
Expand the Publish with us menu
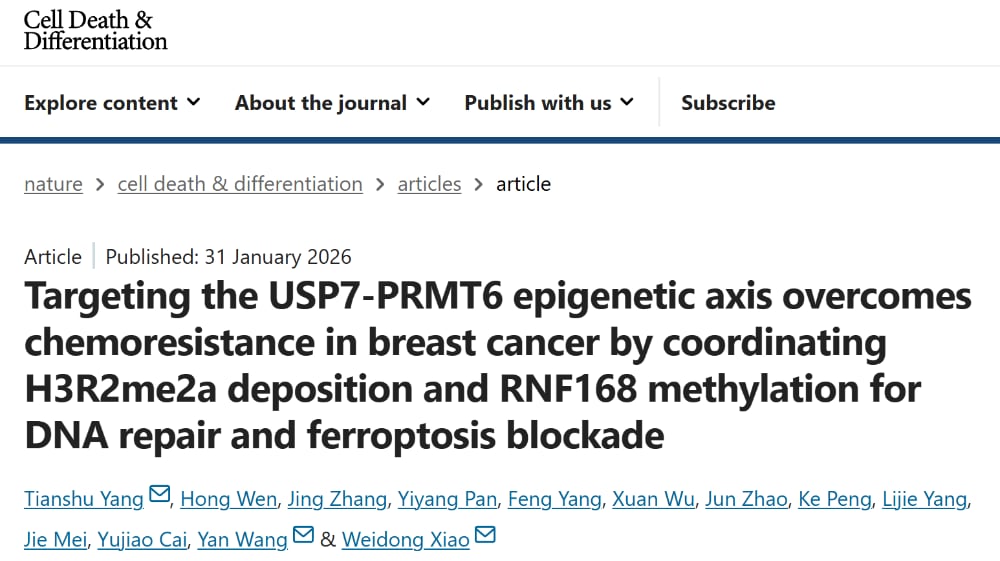point(549,103)
